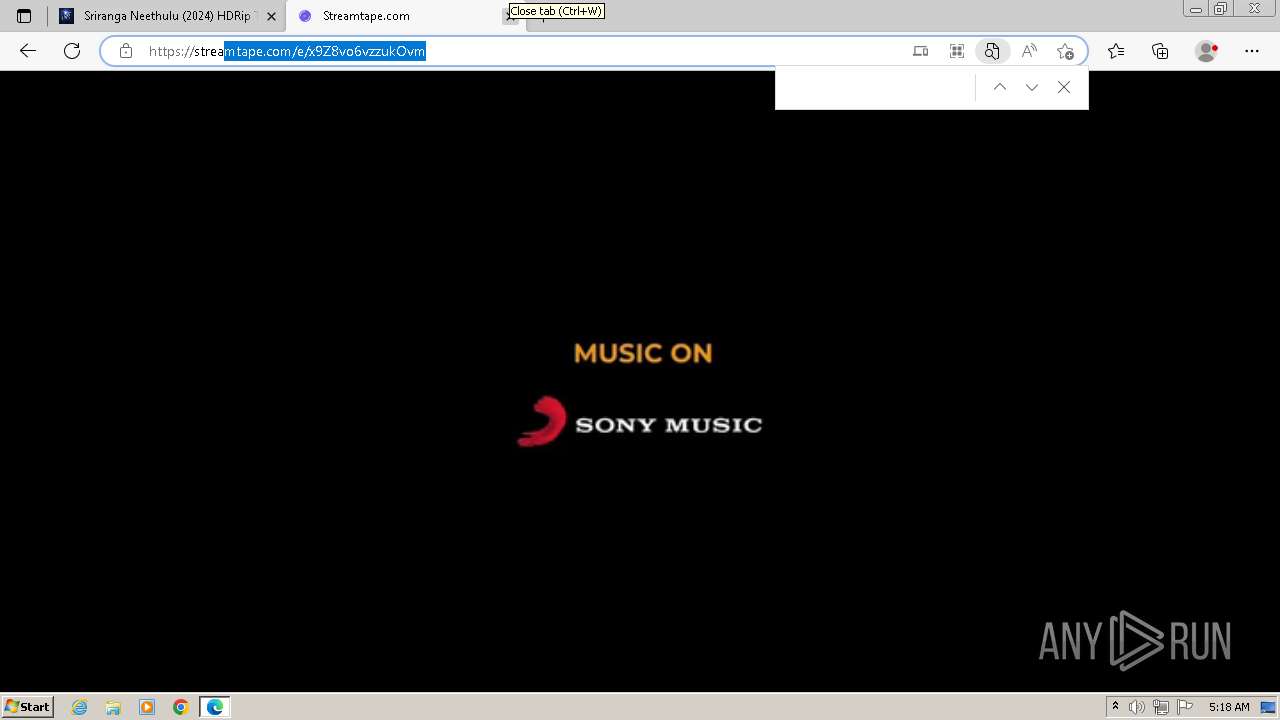This screenshot has height=720, width=1280.
Task: Close the Streamtape.com tab
Action: pyautogui.click(x=511, y=17)
